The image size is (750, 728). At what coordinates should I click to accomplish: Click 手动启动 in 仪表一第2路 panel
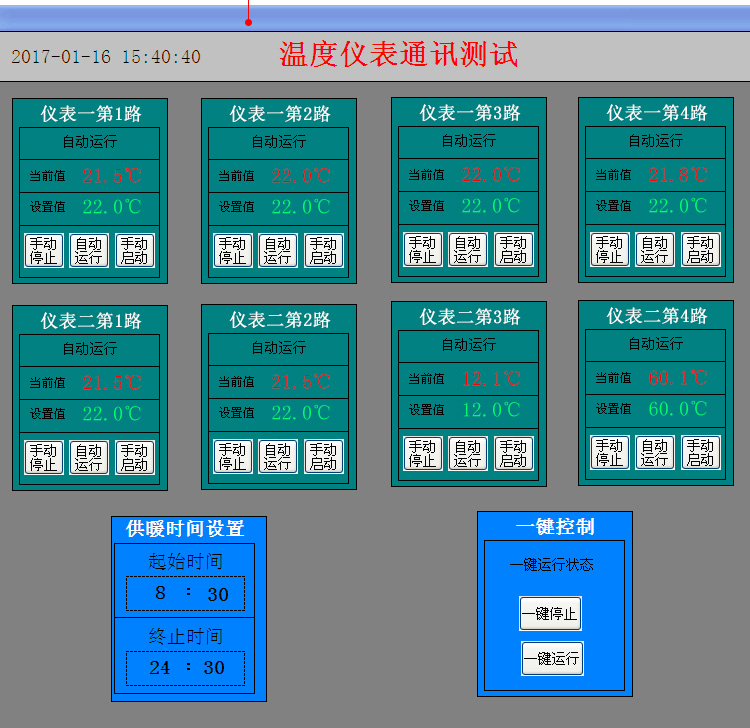[x=324, y=251]
